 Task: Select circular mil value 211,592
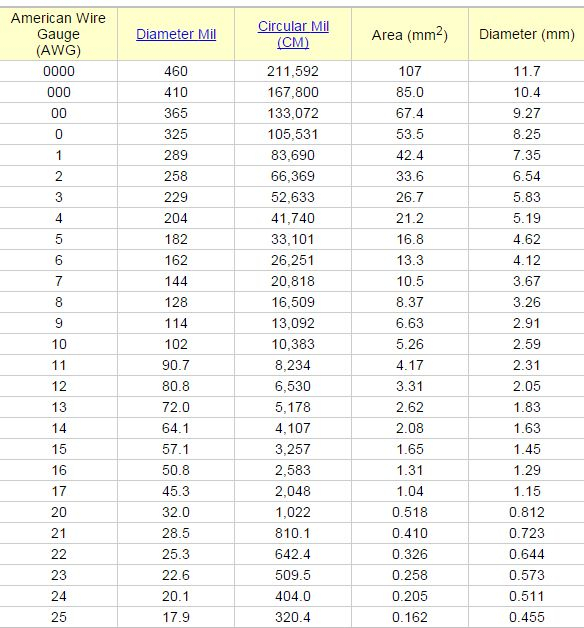pyautogui.click(x=293, y=72)
